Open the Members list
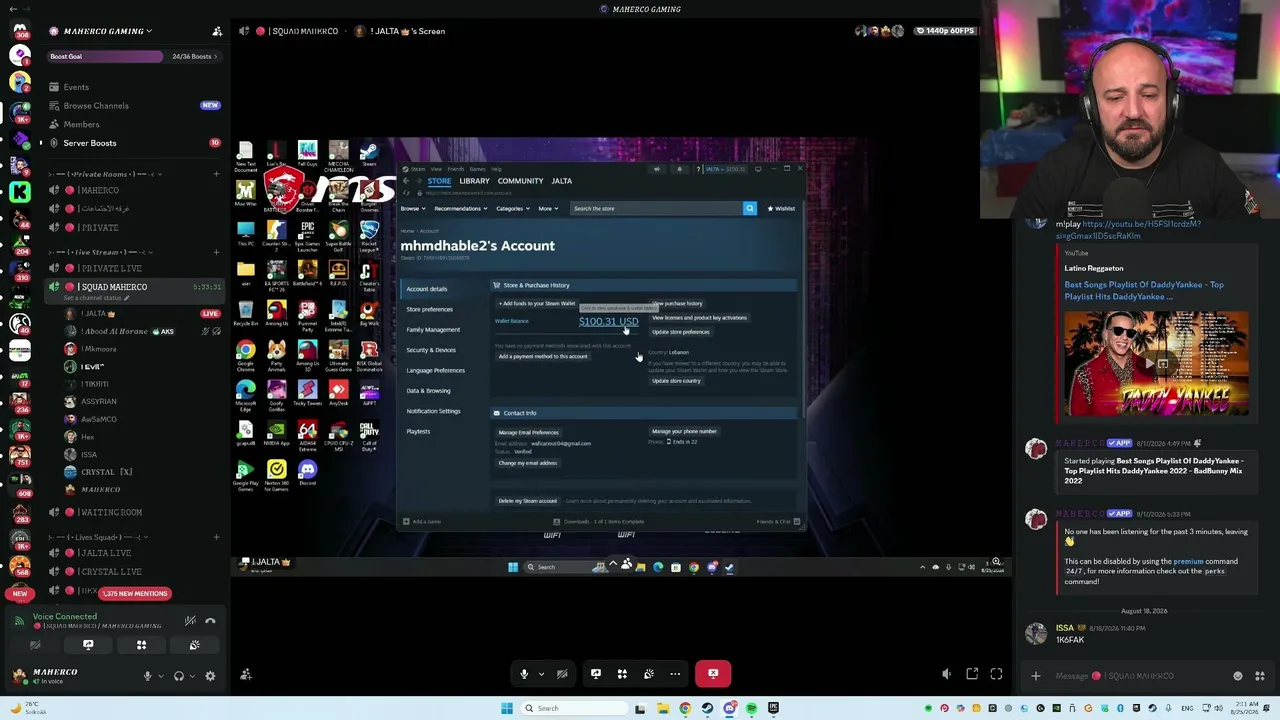The width and height of the screenshot is (1280, 720). tap(81, 125)
